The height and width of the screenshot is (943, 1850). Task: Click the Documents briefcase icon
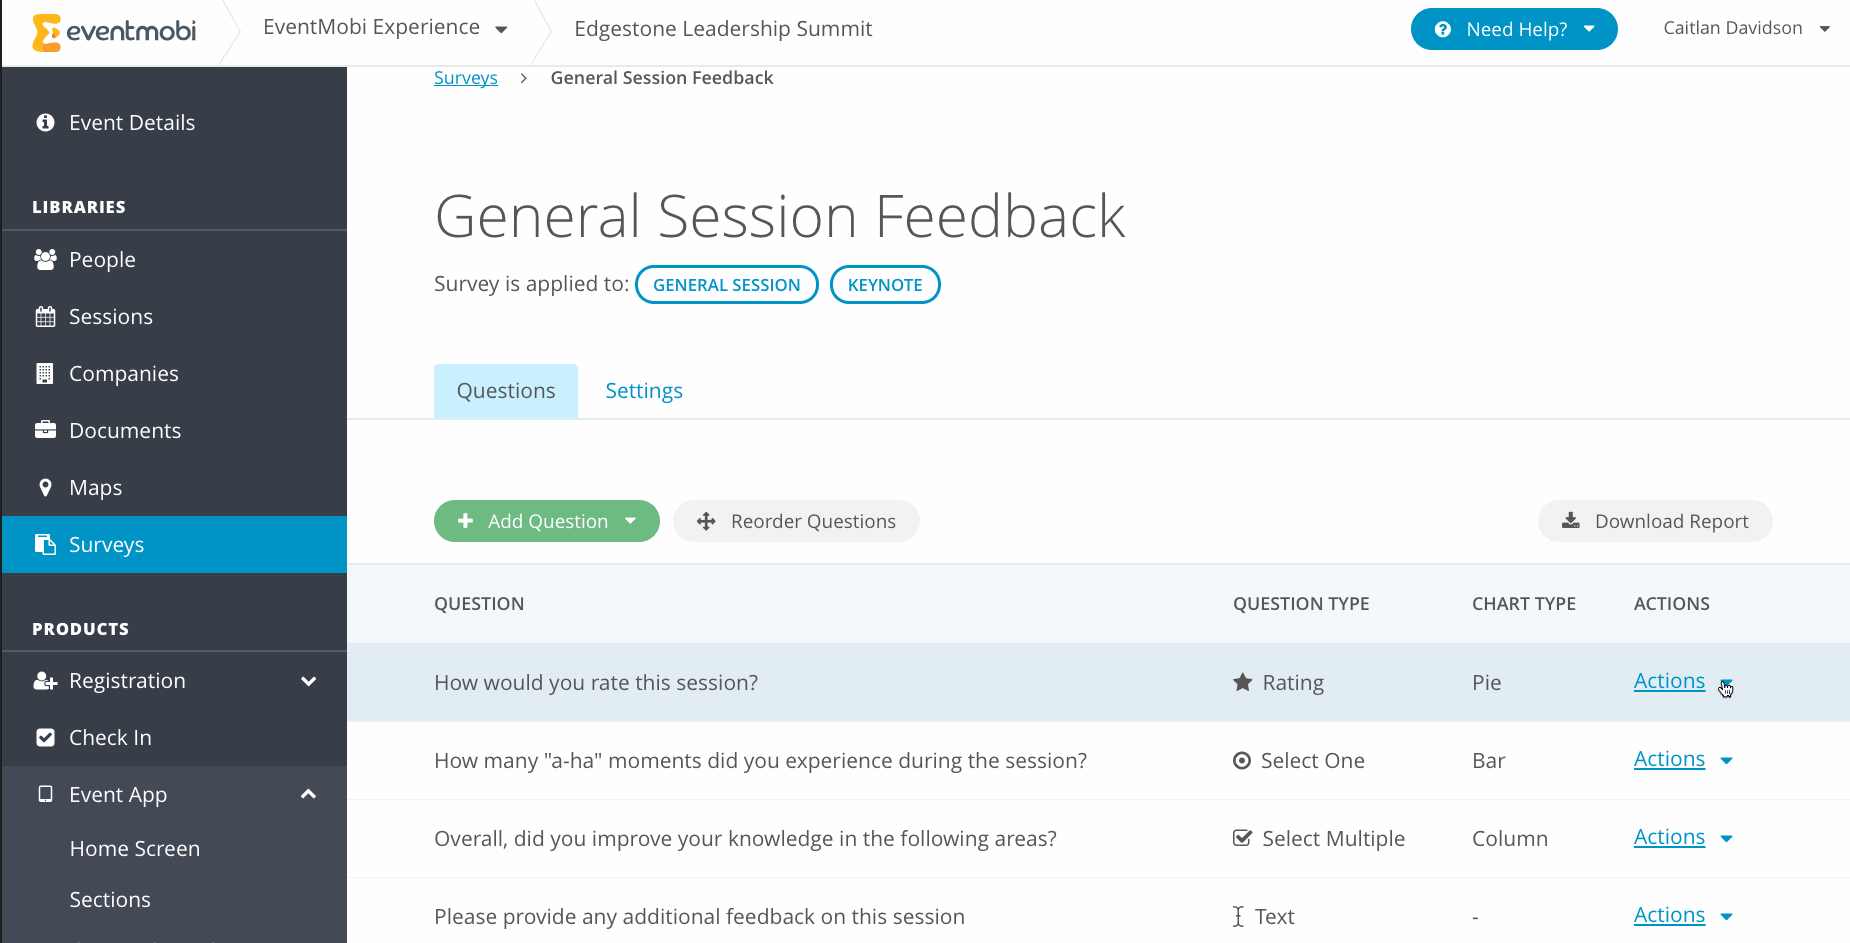click(45, 431)
